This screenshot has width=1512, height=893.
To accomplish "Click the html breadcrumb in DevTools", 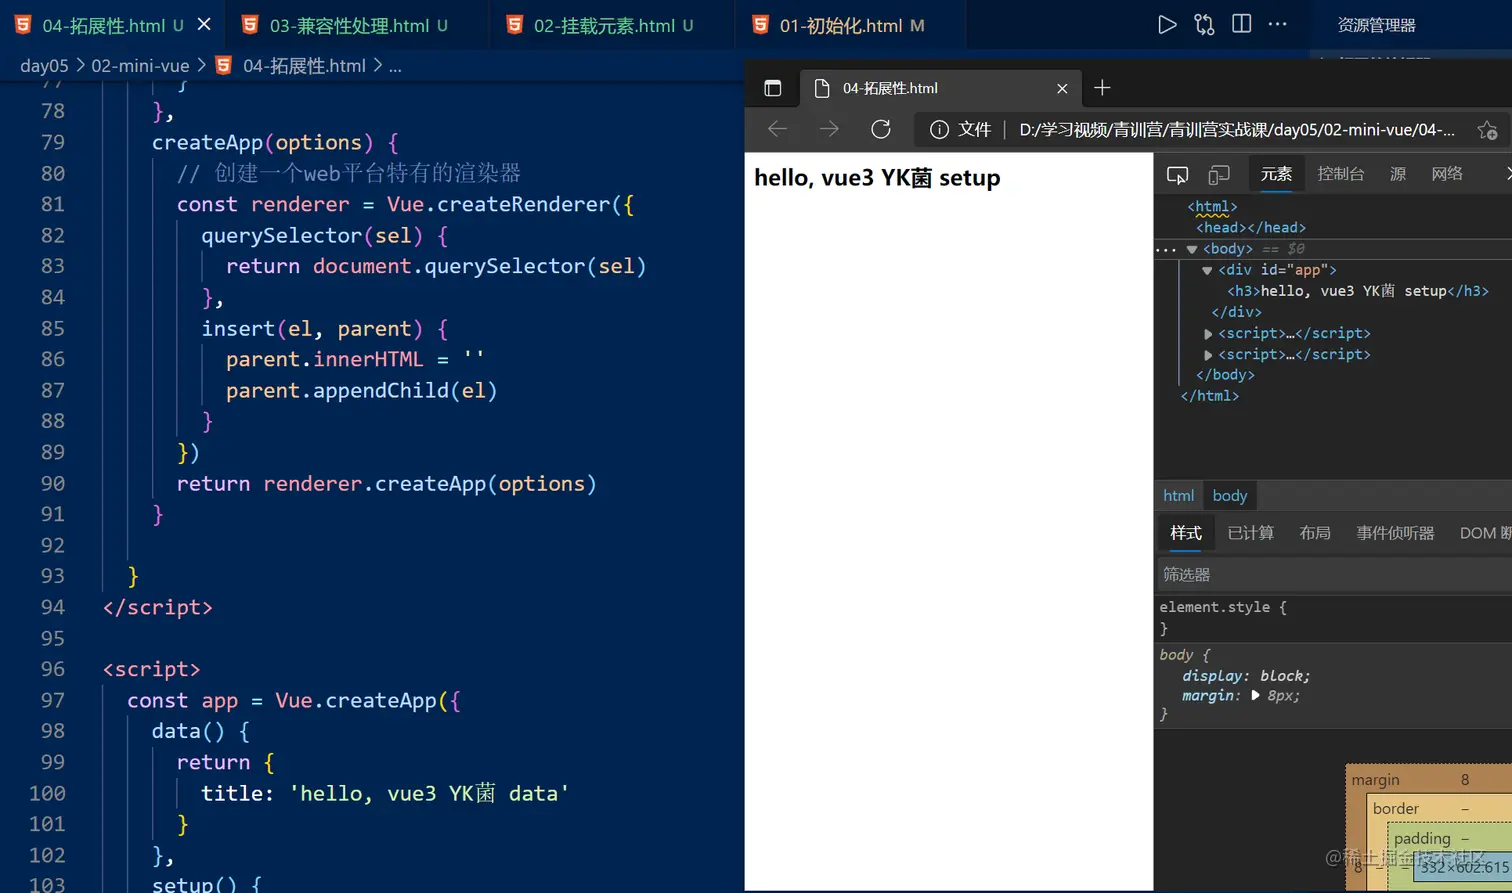I will pos(1178,496).
